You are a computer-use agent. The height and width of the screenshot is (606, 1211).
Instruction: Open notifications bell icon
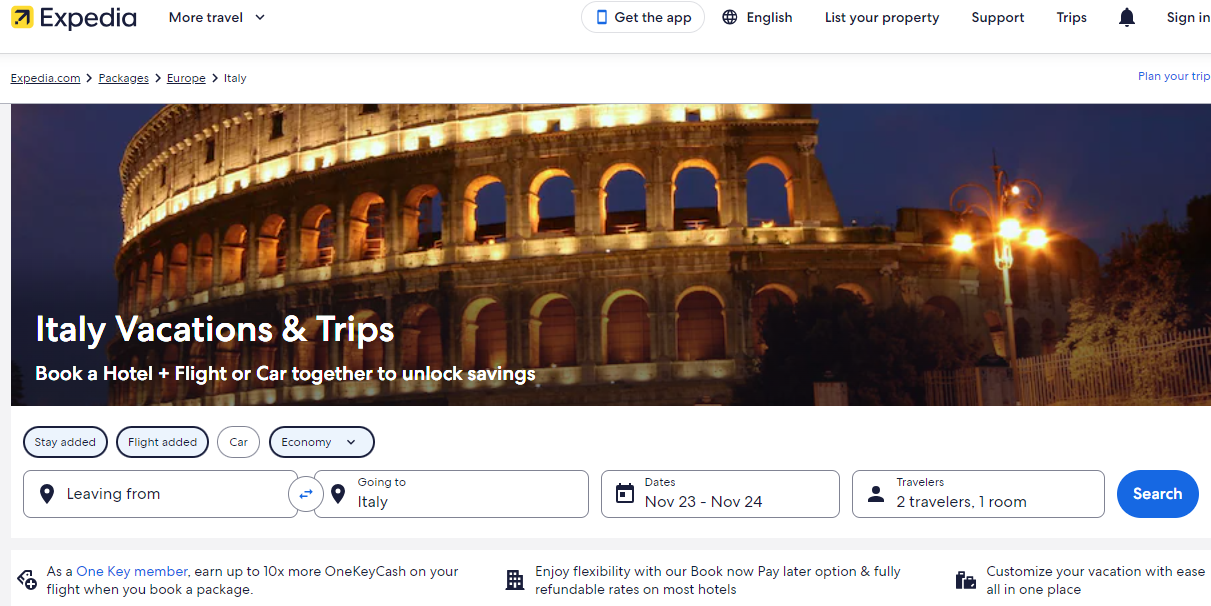(x=1127, y=17)
